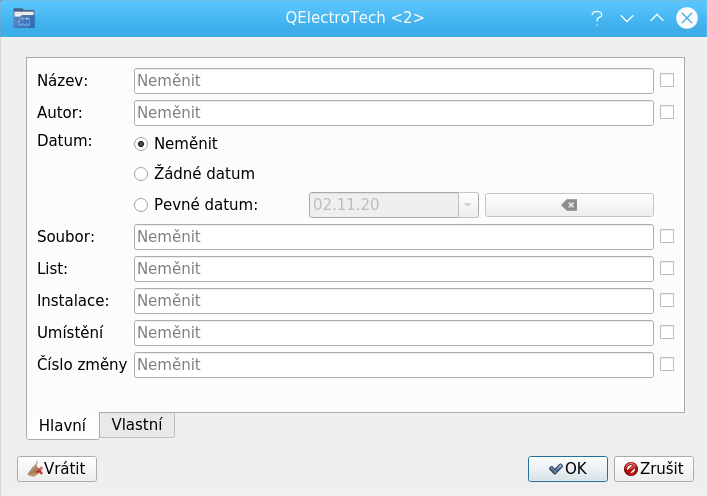This screenshot has width=707, height=496.
Task: Close the dialog with the X icon
Action: click(x=687, y=18)
